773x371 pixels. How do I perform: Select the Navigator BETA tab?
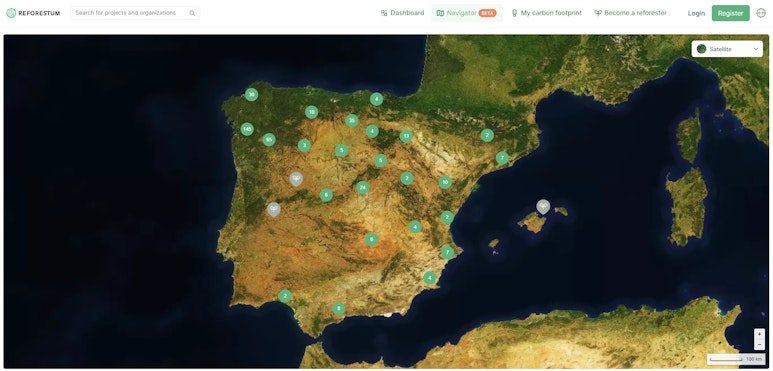pos(466,13)
